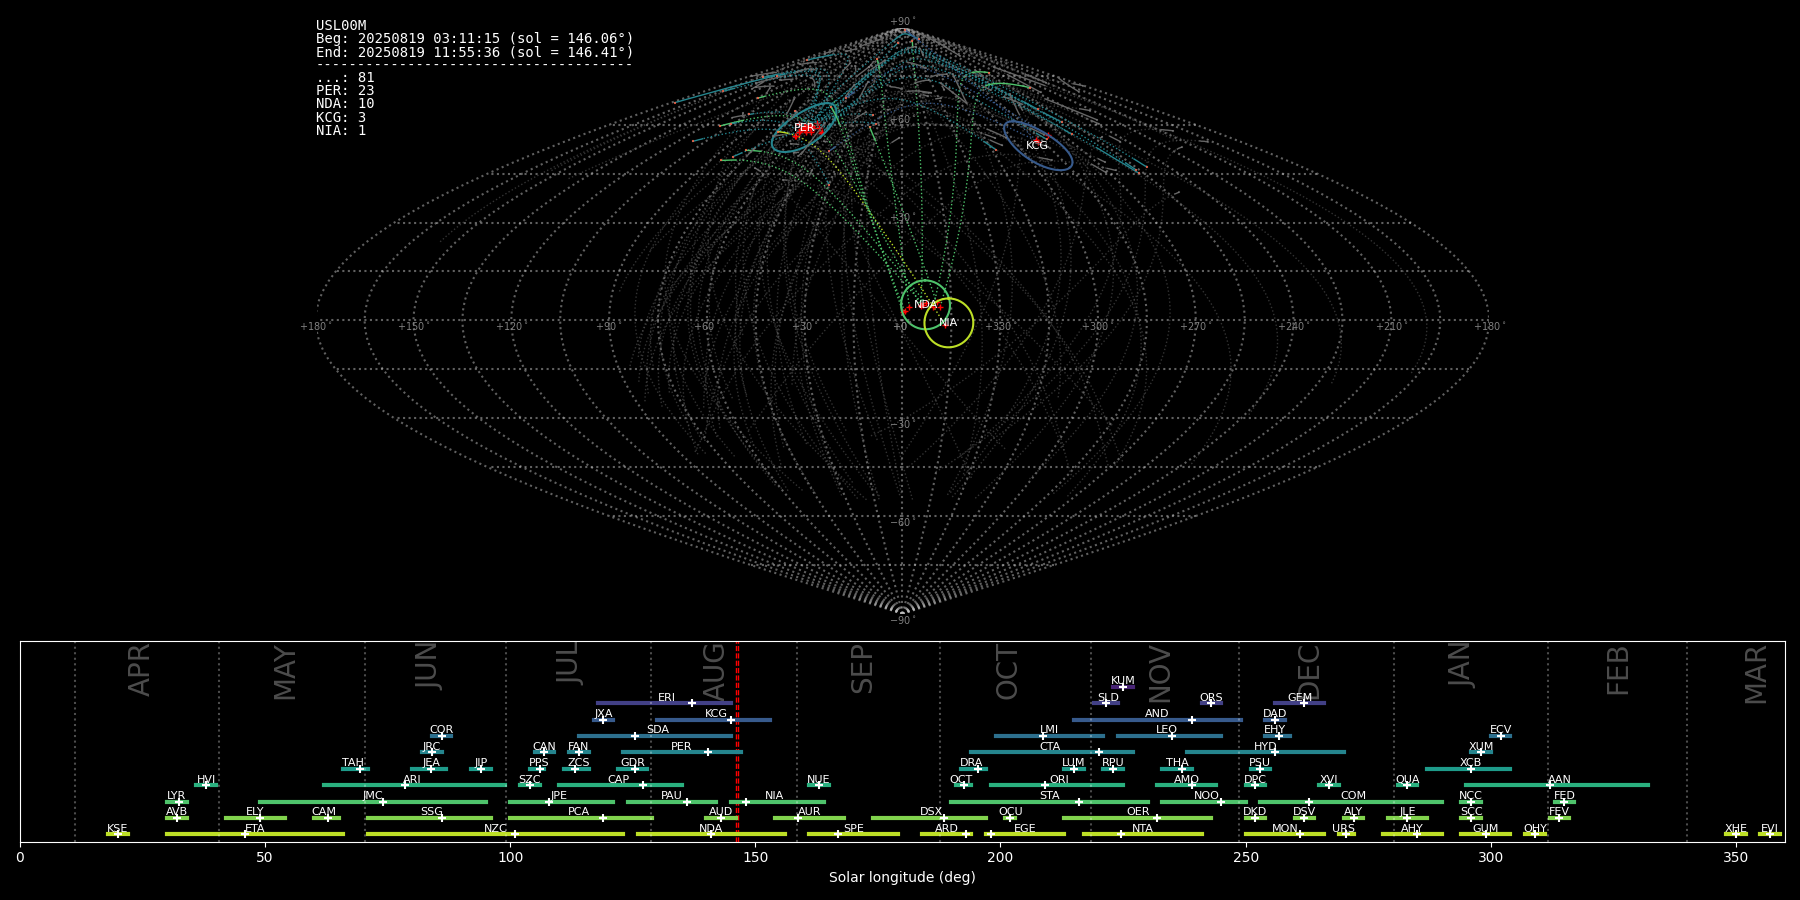Click the 'End: 20250819 11:55:36' line
Viewport: 1800px width, 900px height.
[475, 52]
